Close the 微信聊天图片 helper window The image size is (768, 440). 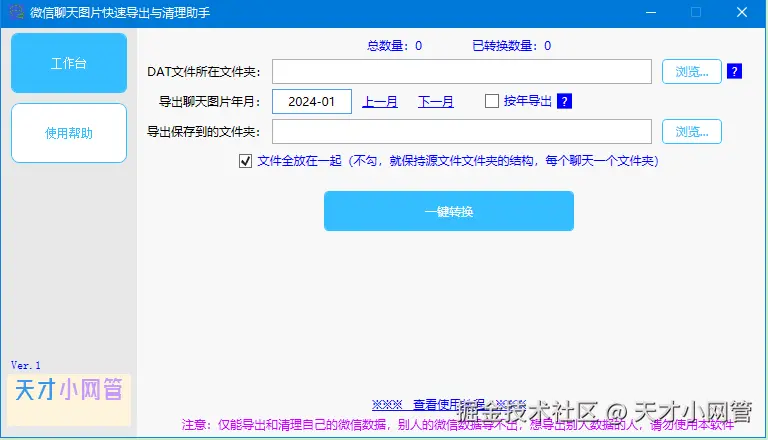point(742,12)
